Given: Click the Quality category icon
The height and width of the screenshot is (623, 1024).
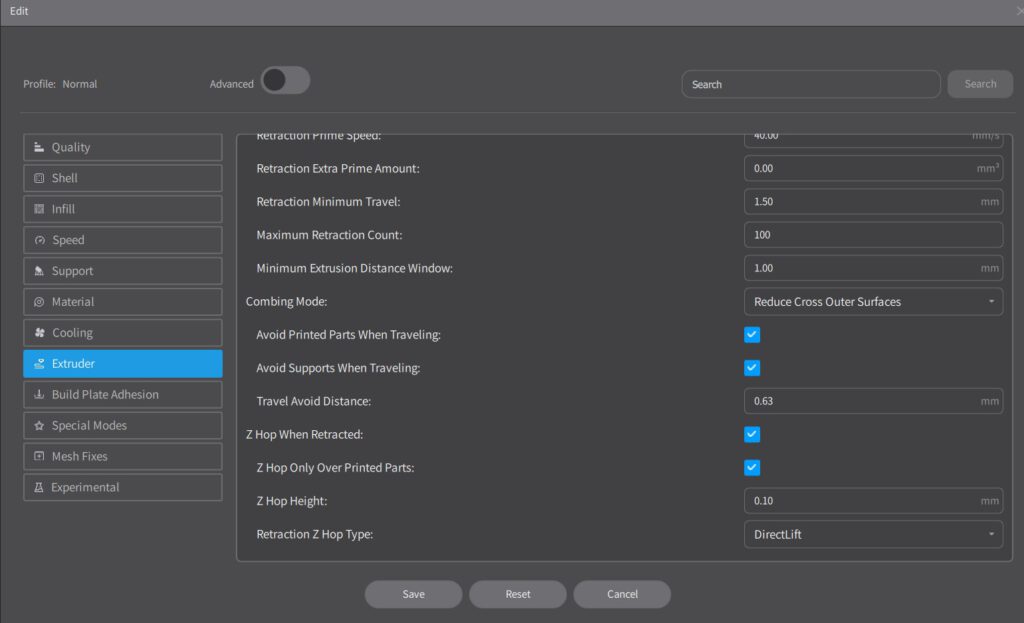Looking at the screenshot, I should point(39,147).
